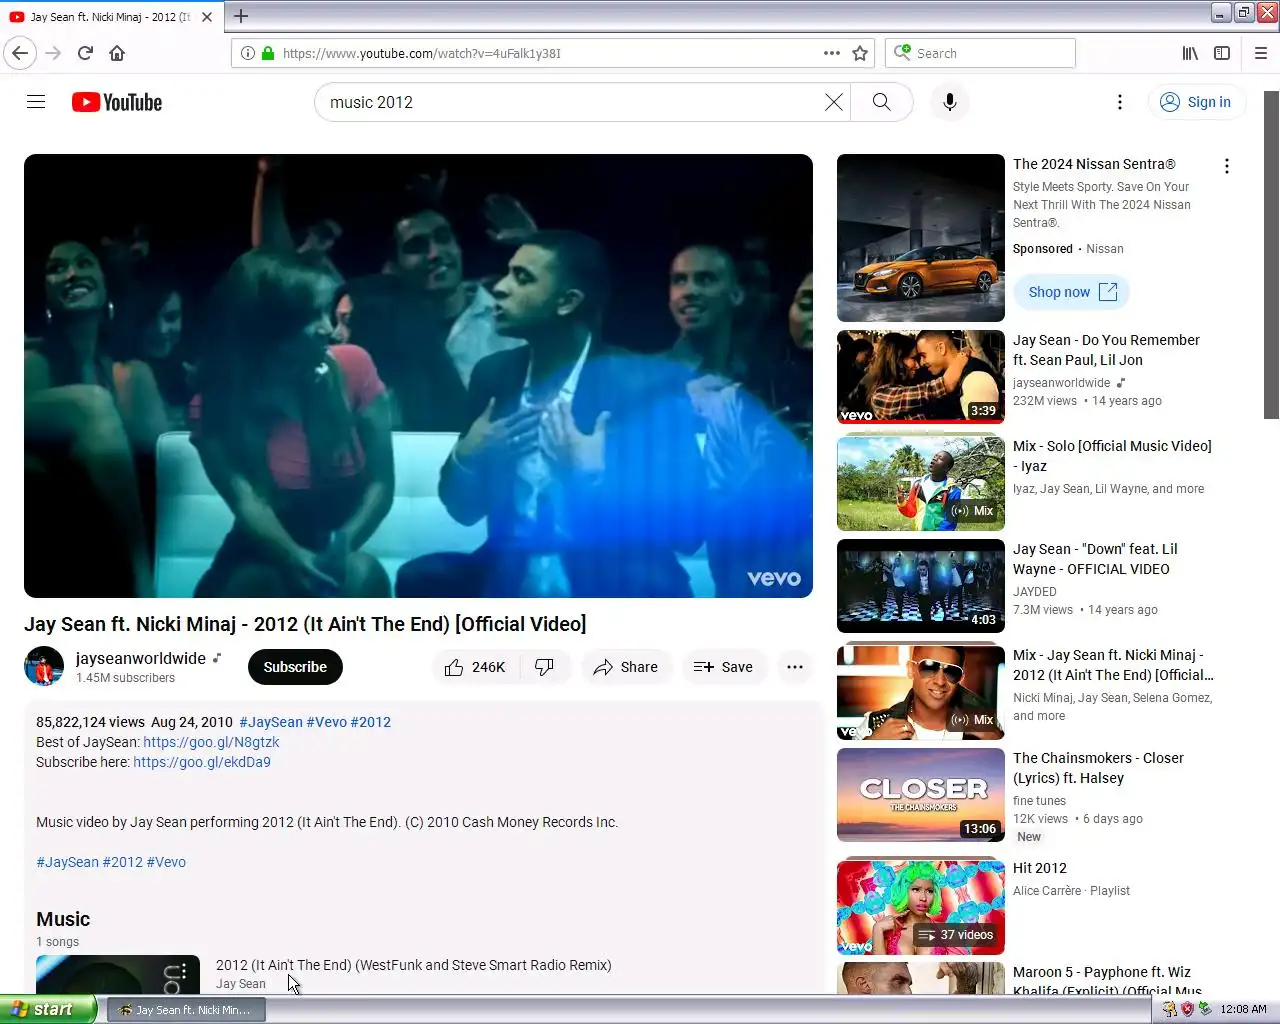Screen dimensions: 1280x1024
Task: Click the red shield tray icon
Action: [x=1187, y=1009]
